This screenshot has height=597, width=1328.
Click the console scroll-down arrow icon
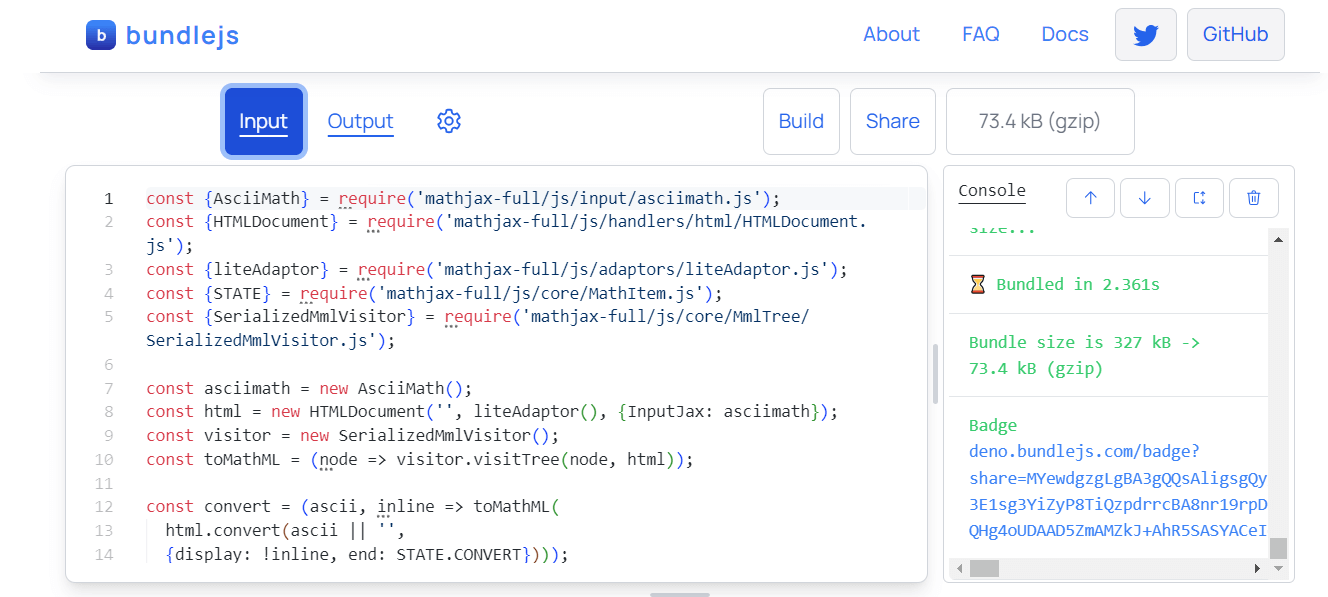tap(1145, 198)
